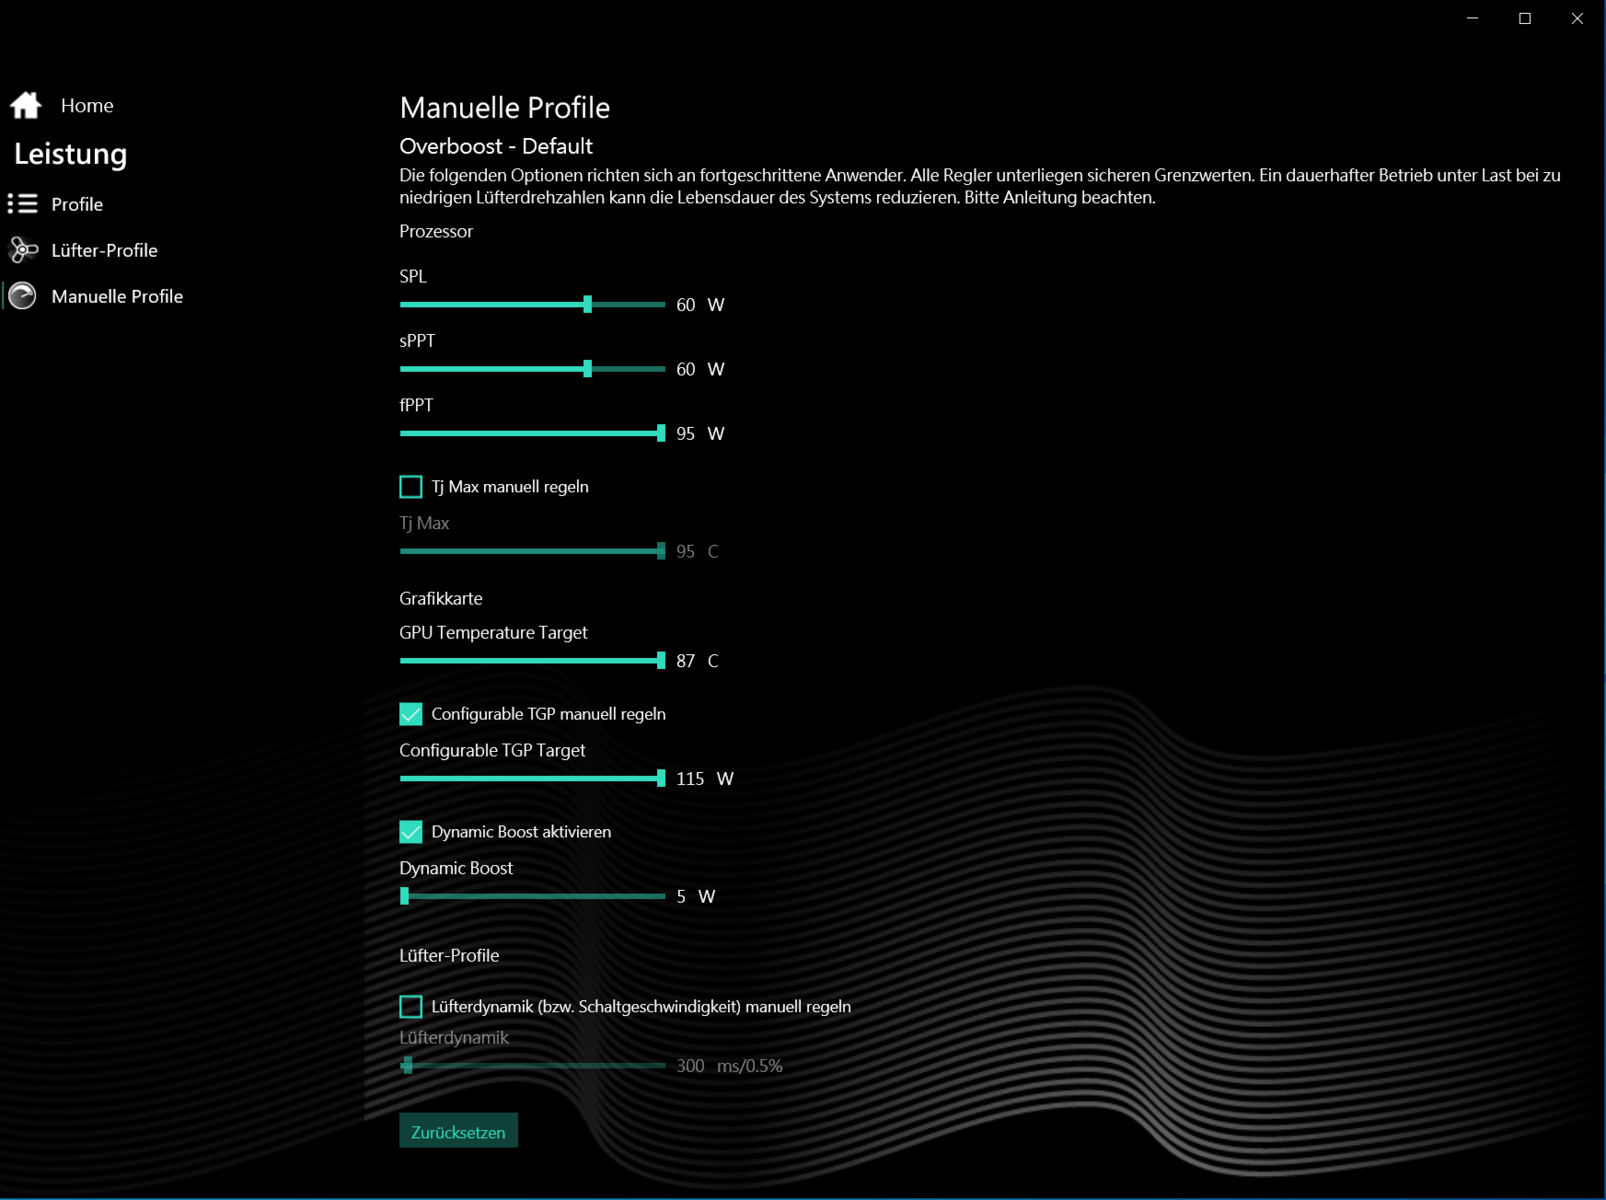Click the SPL slider handle

[x=588, y=305]
